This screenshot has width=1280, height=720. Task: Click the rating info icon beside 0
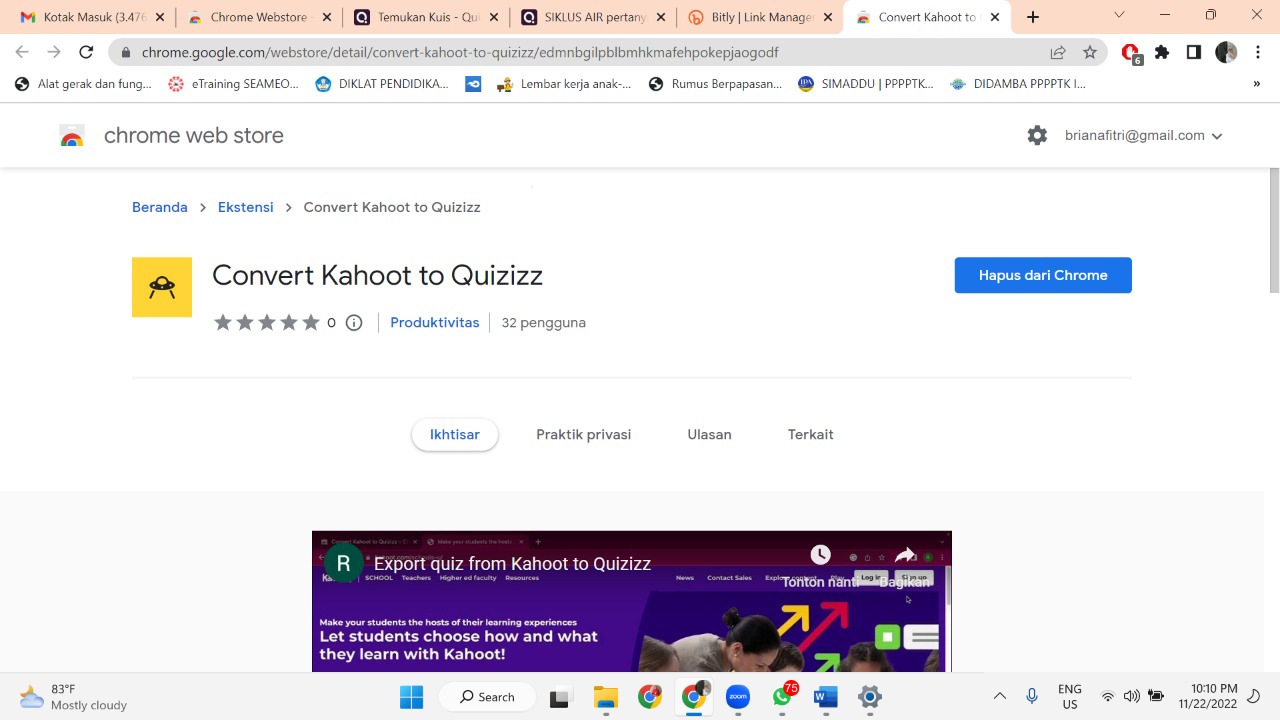point(353,322)
